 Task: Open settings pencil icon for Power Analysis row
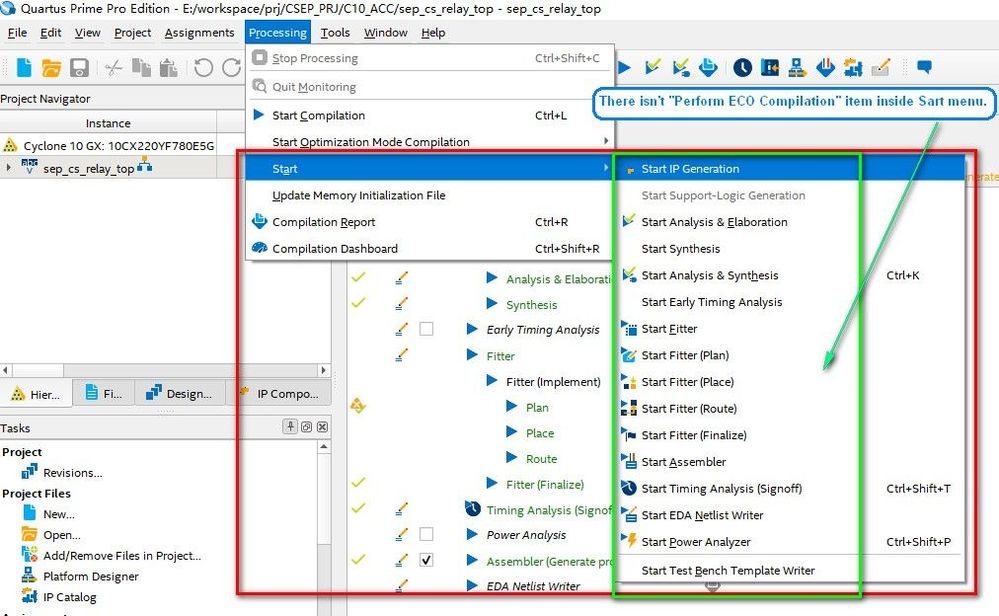click(x=401, y=534)
